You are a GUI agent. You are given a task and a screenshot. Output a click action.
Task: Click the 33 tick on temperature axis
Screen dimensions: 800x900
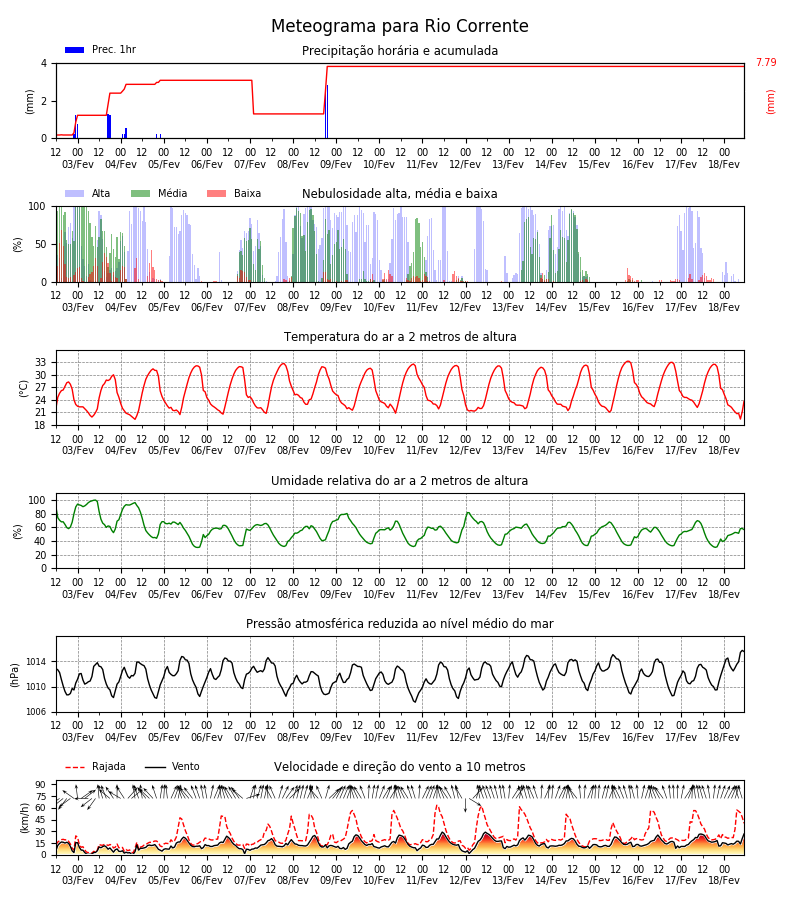pyautogui.click(x=41, y=363)
